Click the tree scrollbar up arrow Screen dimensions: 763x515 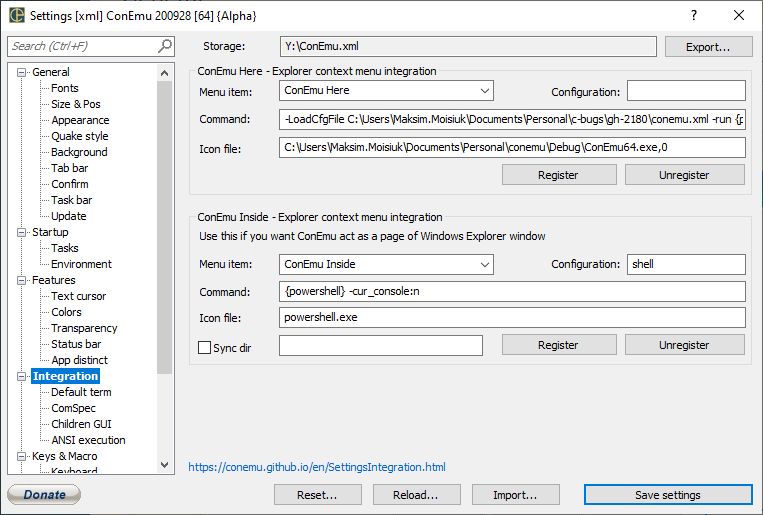pyautogui.click(x=164, y=73)
